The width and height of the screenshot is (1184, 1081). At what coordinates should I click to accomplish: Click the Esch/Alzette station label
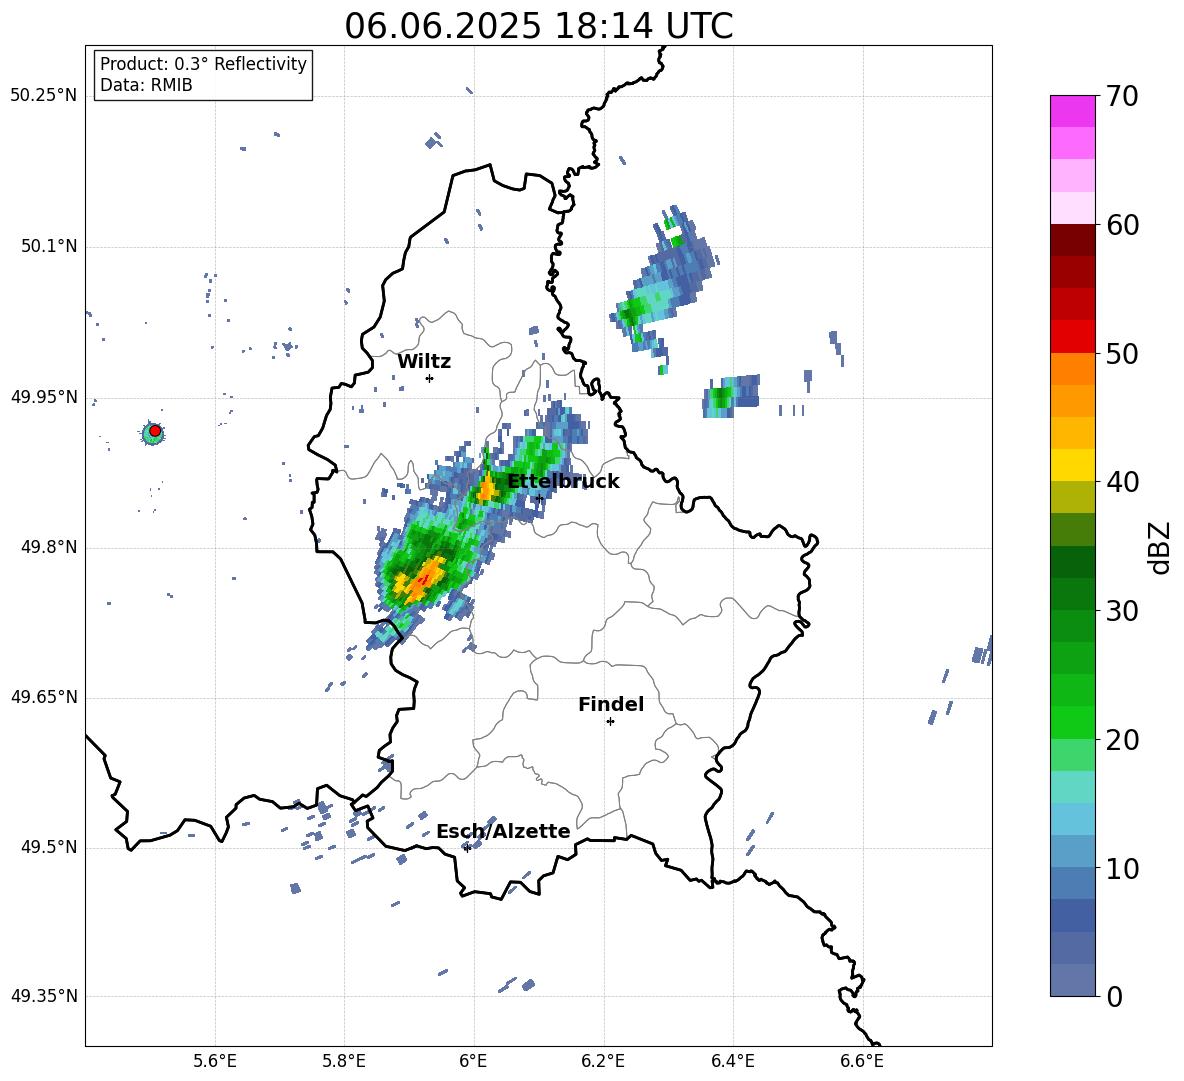coord(503,832)
